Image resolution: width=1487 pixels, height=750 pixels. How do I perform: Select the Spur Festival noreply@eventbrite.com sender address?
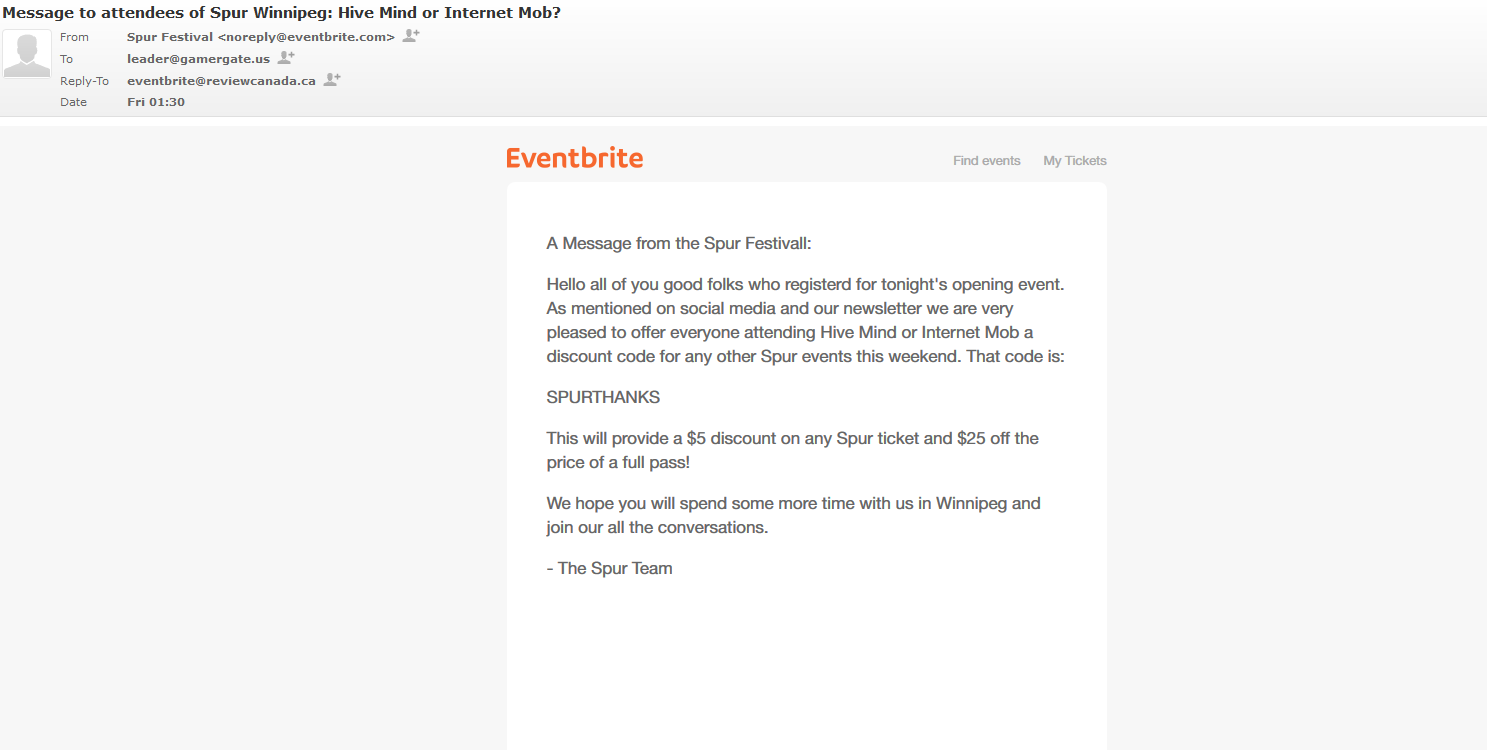point(261,37)
